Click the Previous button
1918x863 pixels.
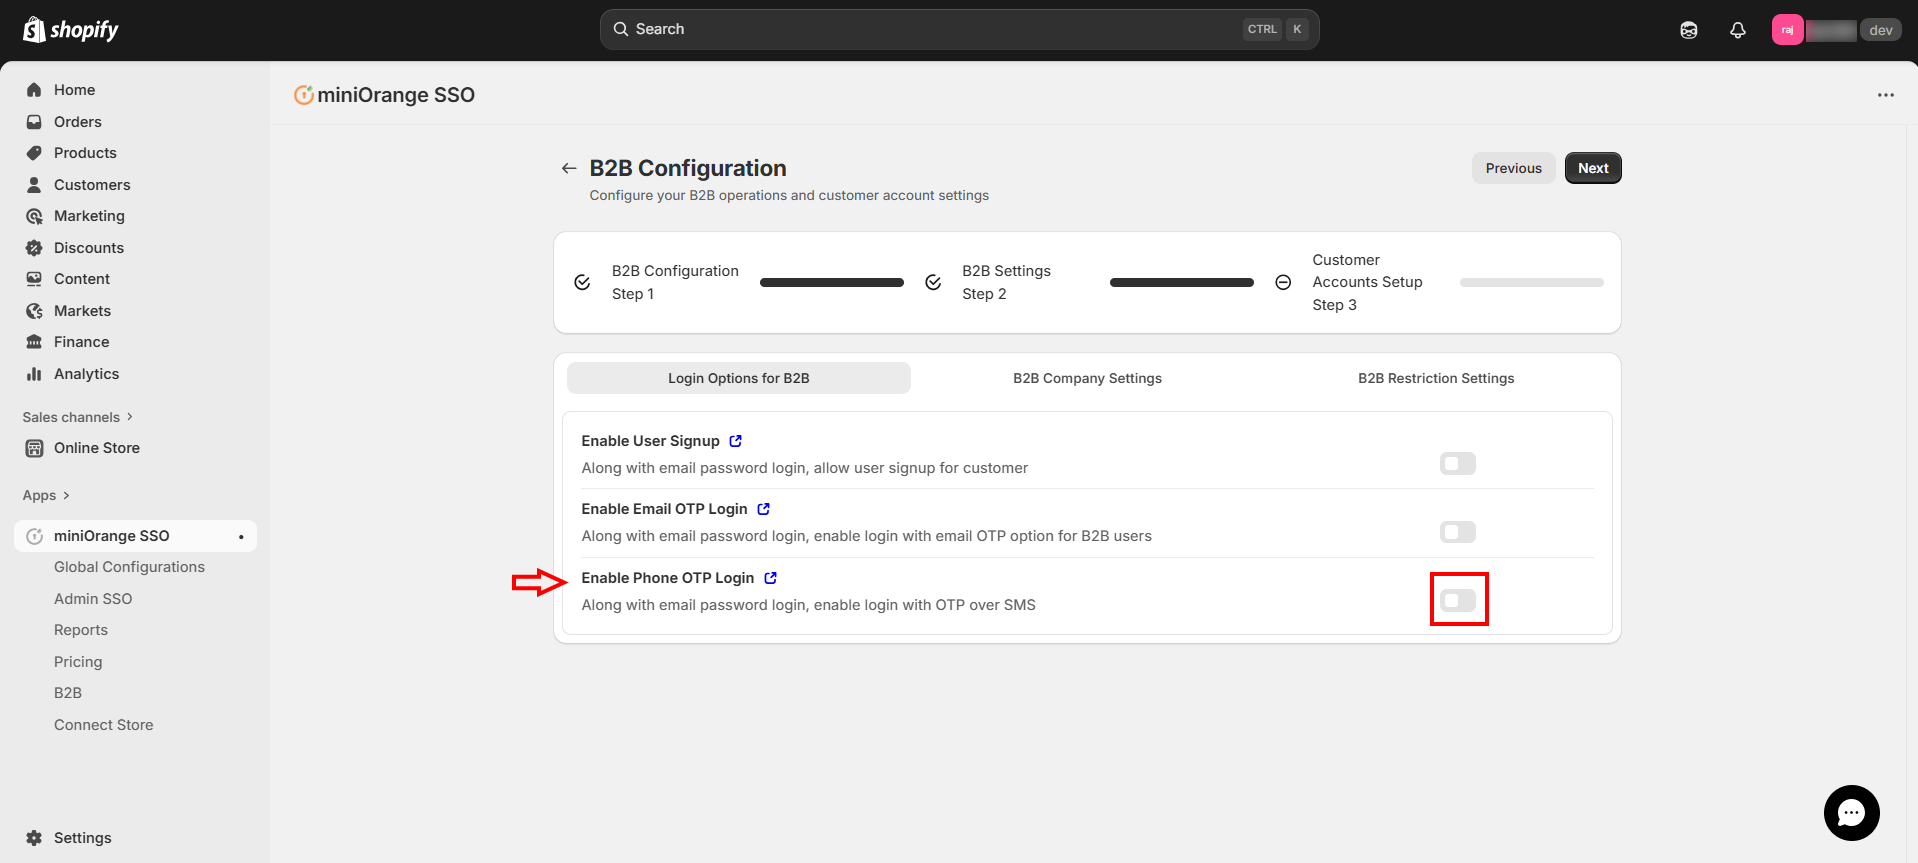click(x=1513, y=168)
